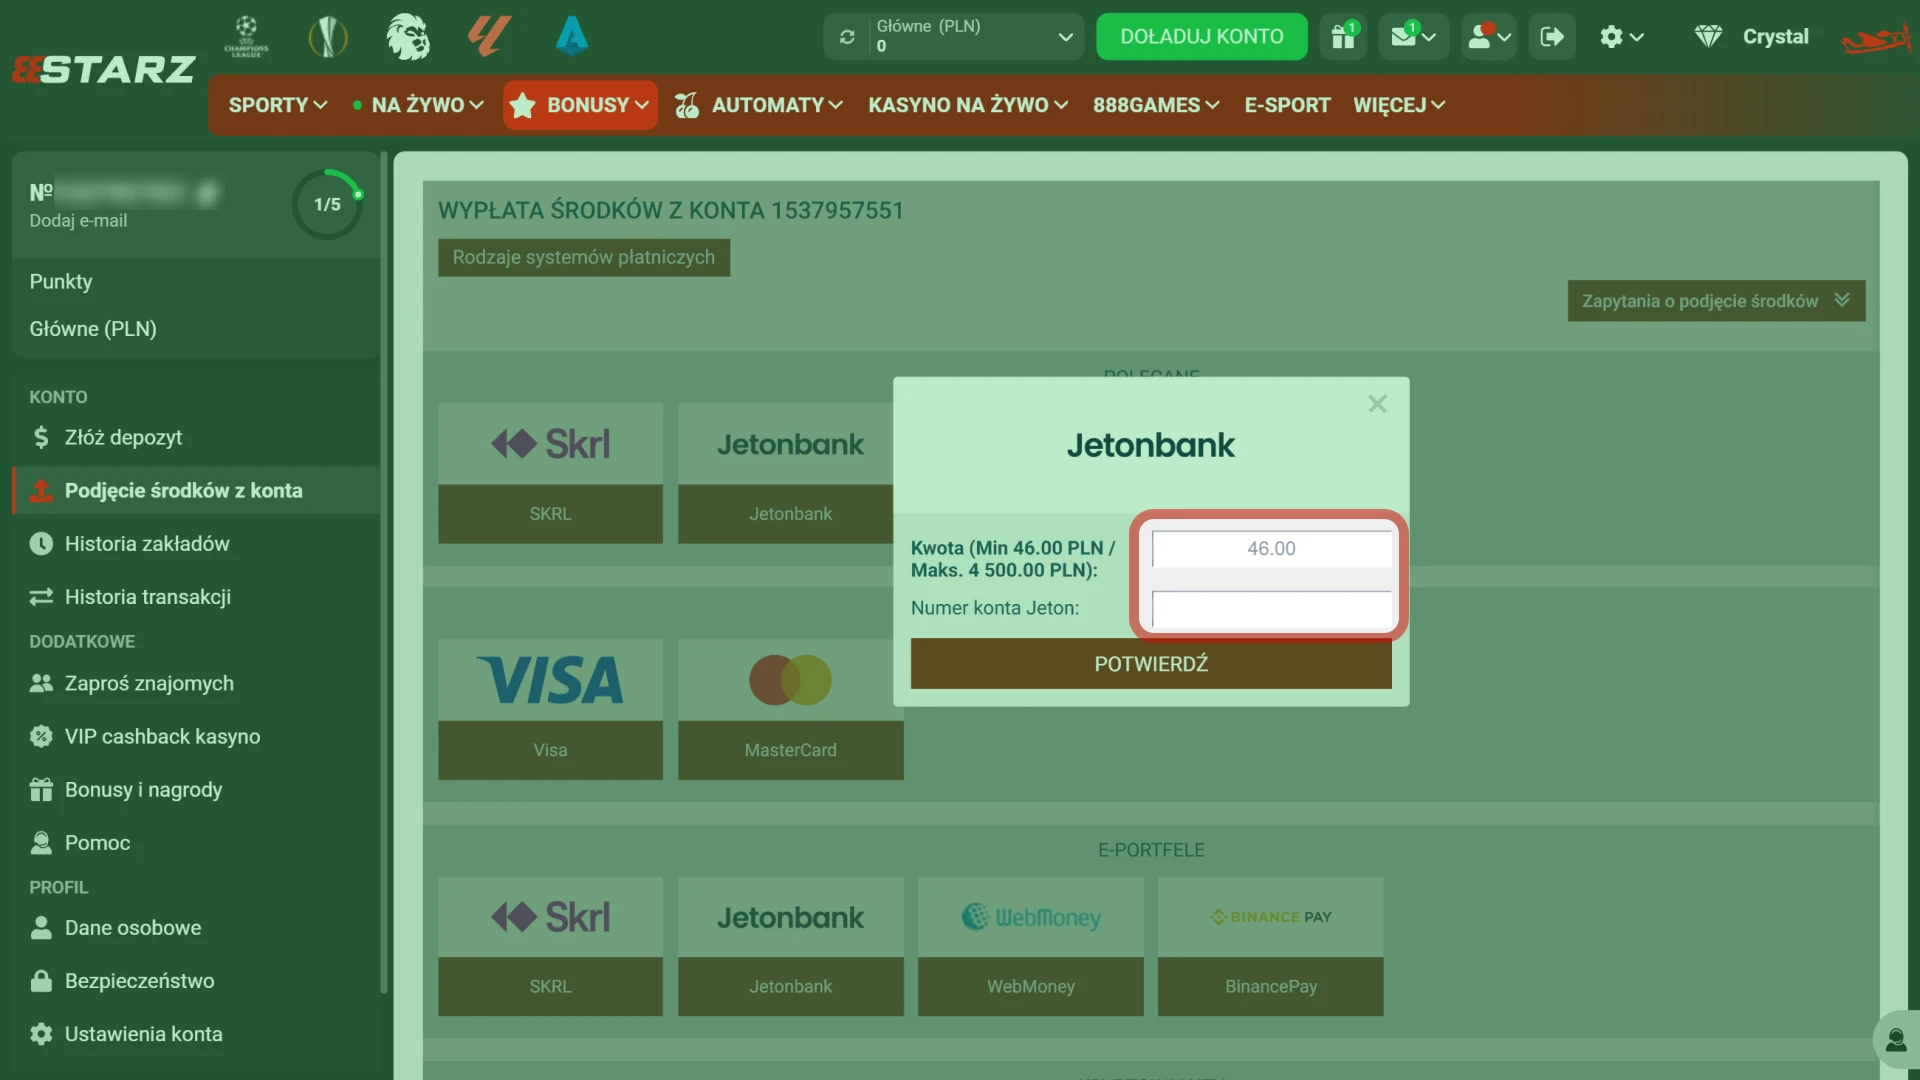Viewport: 1920px width, 1080px height.
Task: Expand Zapytania o podjęcie środków
Action: coord(1715,301)
